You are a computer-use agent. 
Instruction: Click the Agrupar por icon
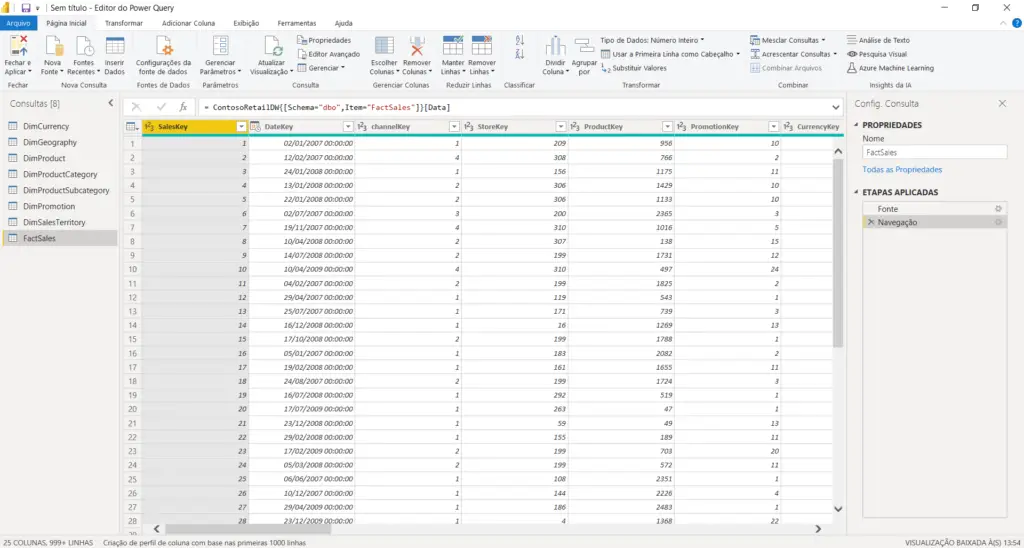pos(584,46)
